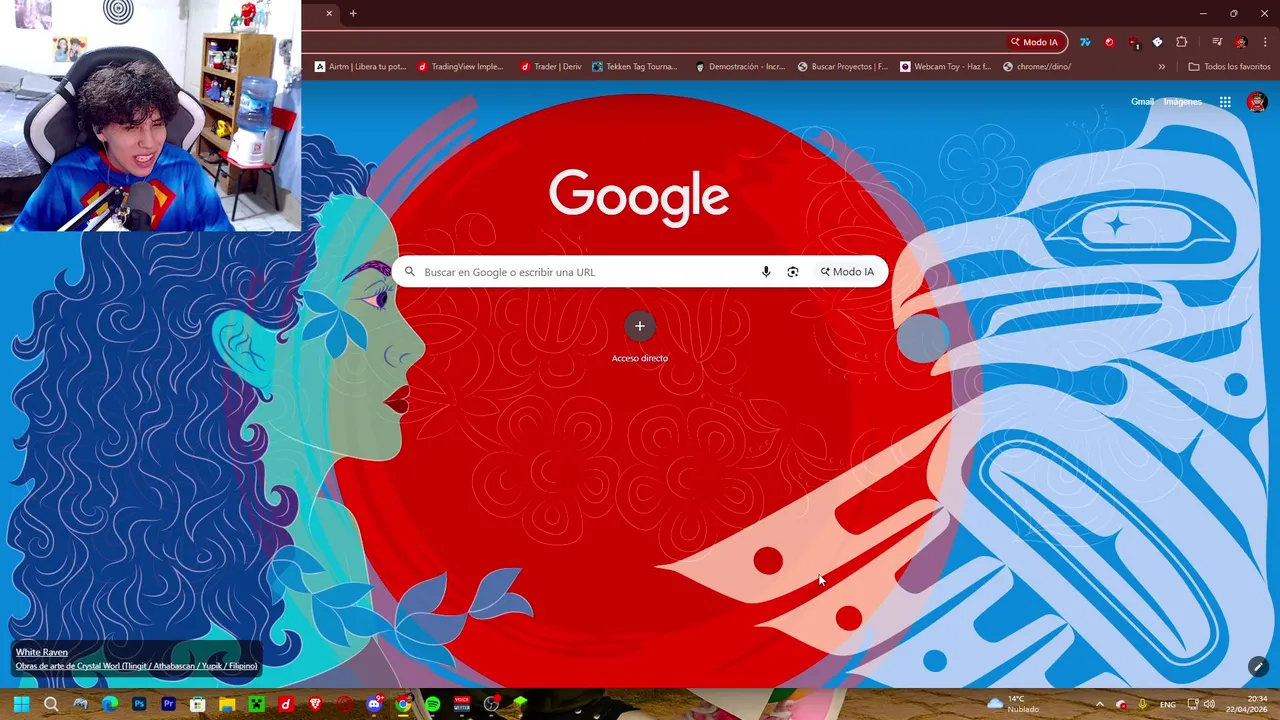Open chrome://dino/ bookmark
Viewport: 1280px width, 720px height.
pos(1037,67)
